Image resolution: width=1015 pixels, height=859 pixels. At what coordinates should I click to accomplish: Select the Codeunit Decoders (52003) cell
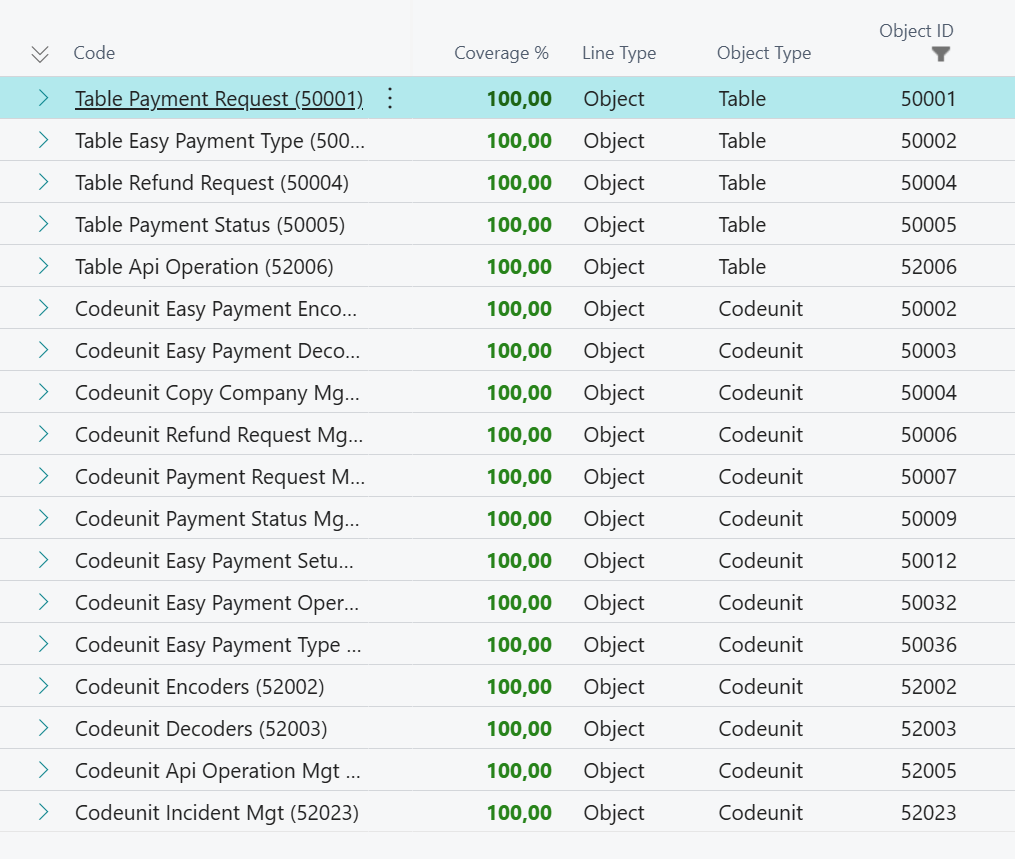click(x=201, y=729)
